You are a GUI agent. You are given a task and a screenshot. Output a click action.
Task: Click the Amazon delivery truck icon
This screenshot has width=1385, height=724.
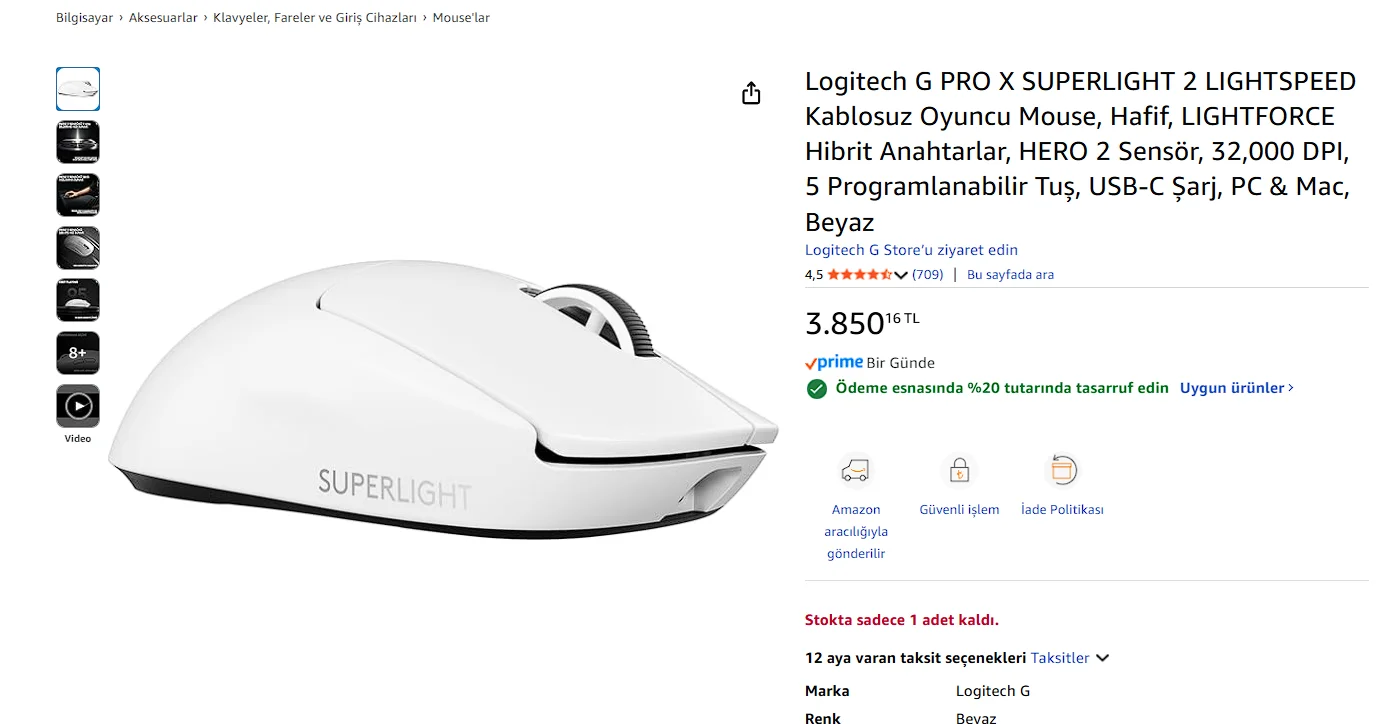click(x=856, y=470)
